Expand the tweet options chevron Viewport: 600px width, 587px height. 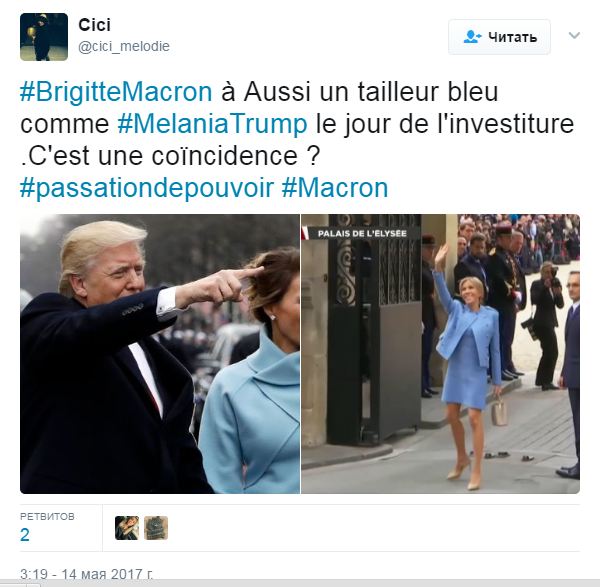click(574, 36)
